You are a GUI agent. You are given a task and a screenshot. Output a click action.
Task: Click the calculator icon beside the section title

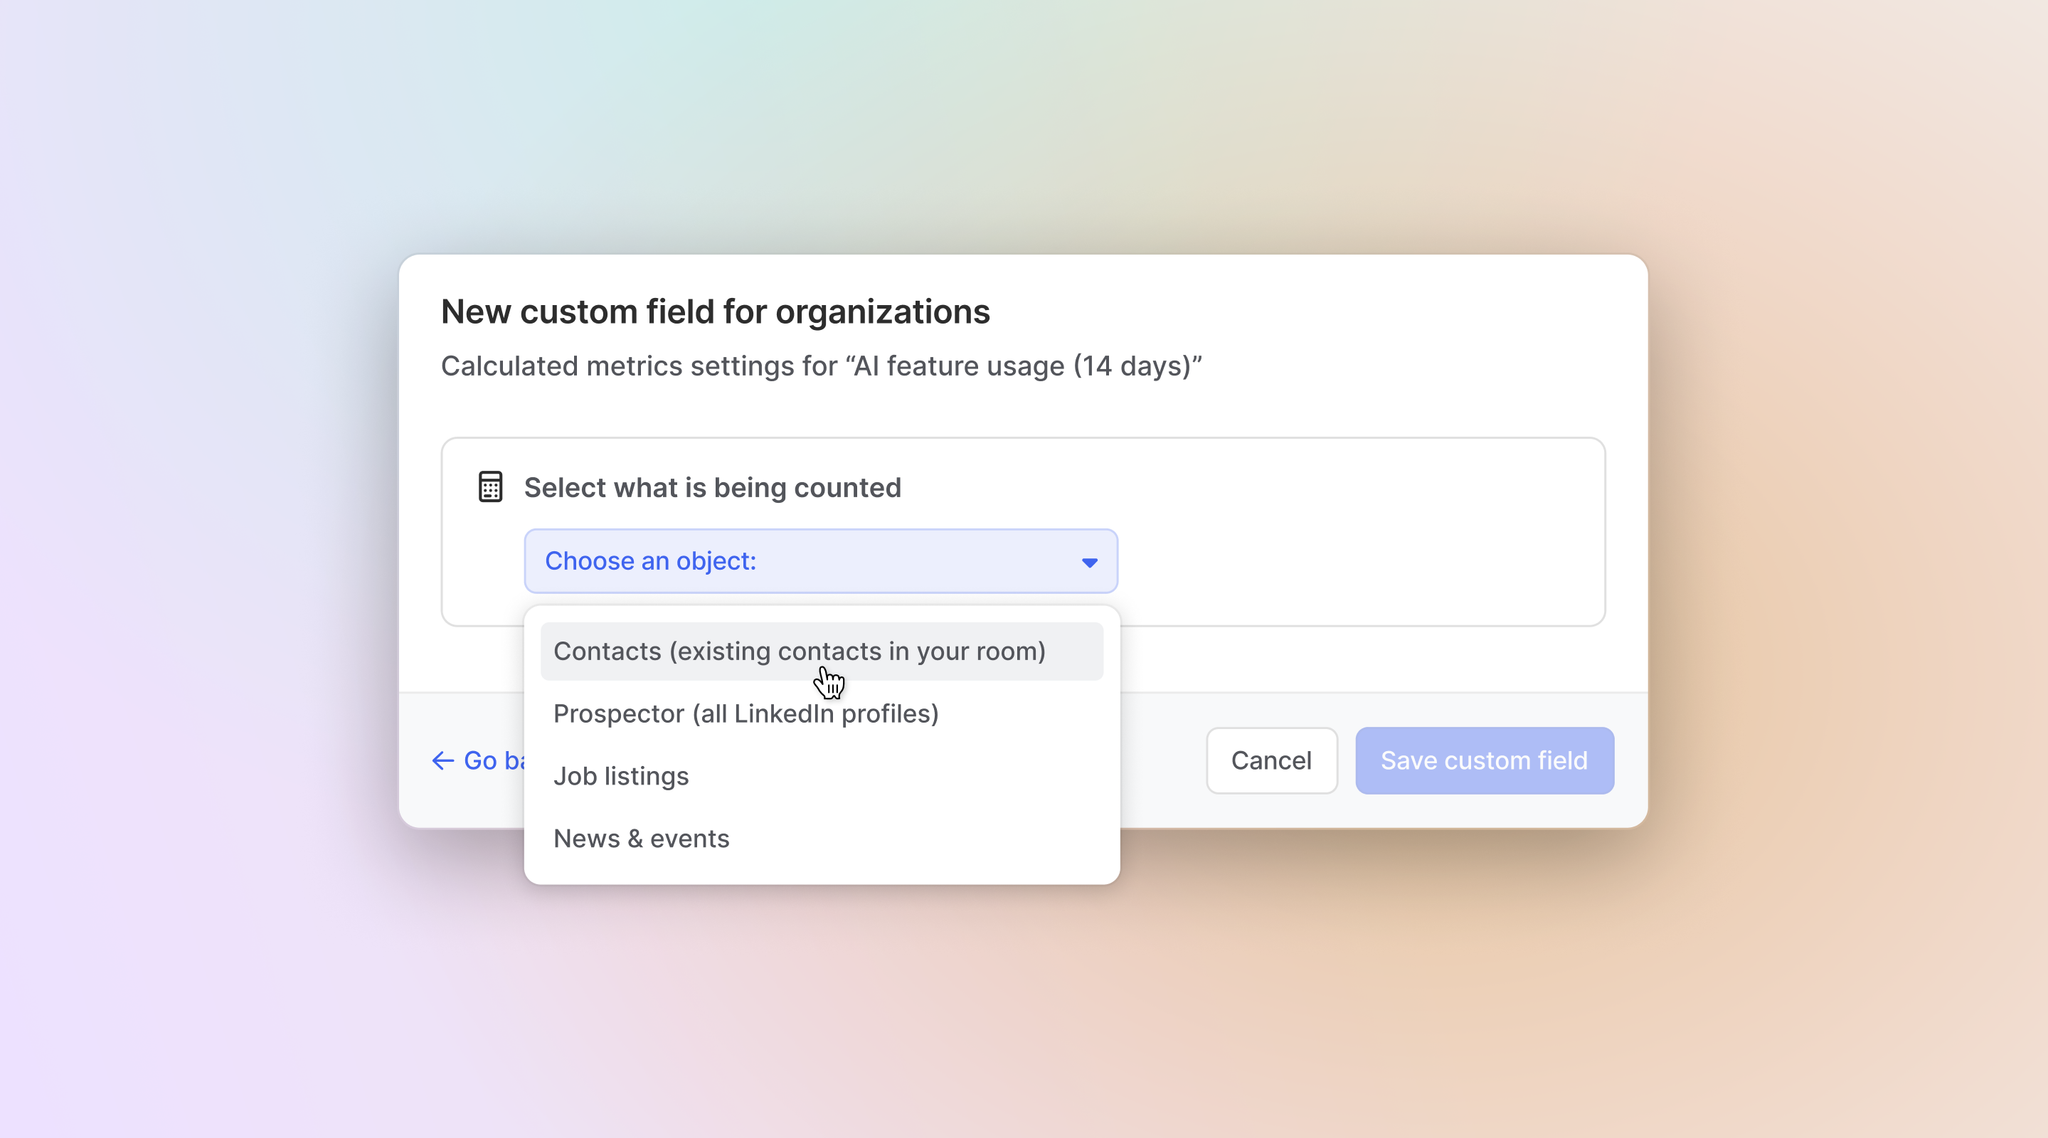[490, 487]
